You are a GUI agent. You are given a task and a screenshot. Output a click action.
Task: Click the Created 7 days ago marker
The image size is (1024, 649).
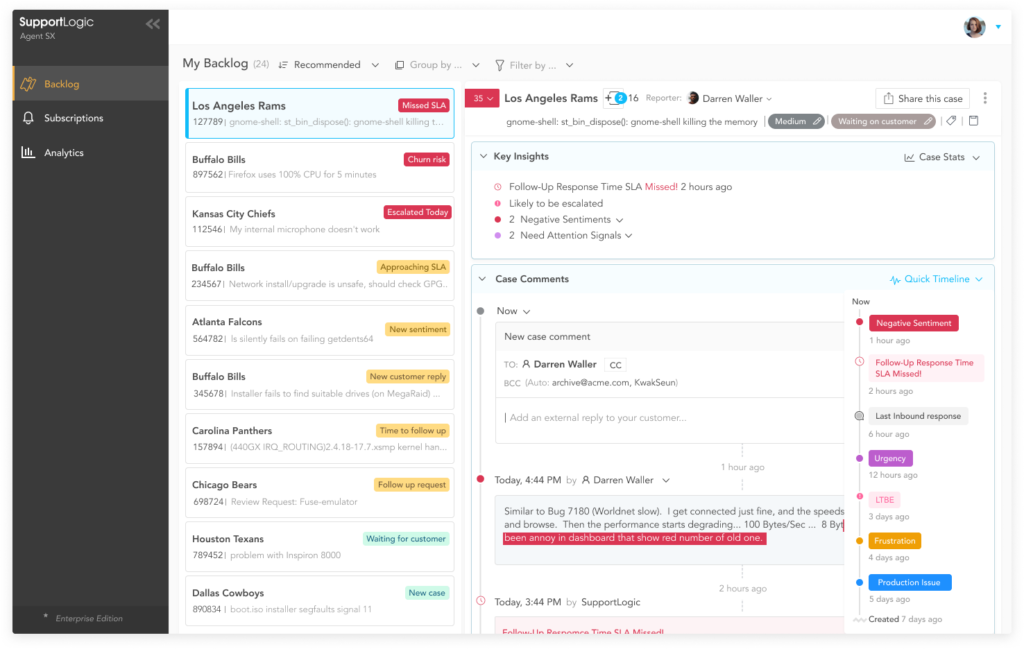[904, 619]
